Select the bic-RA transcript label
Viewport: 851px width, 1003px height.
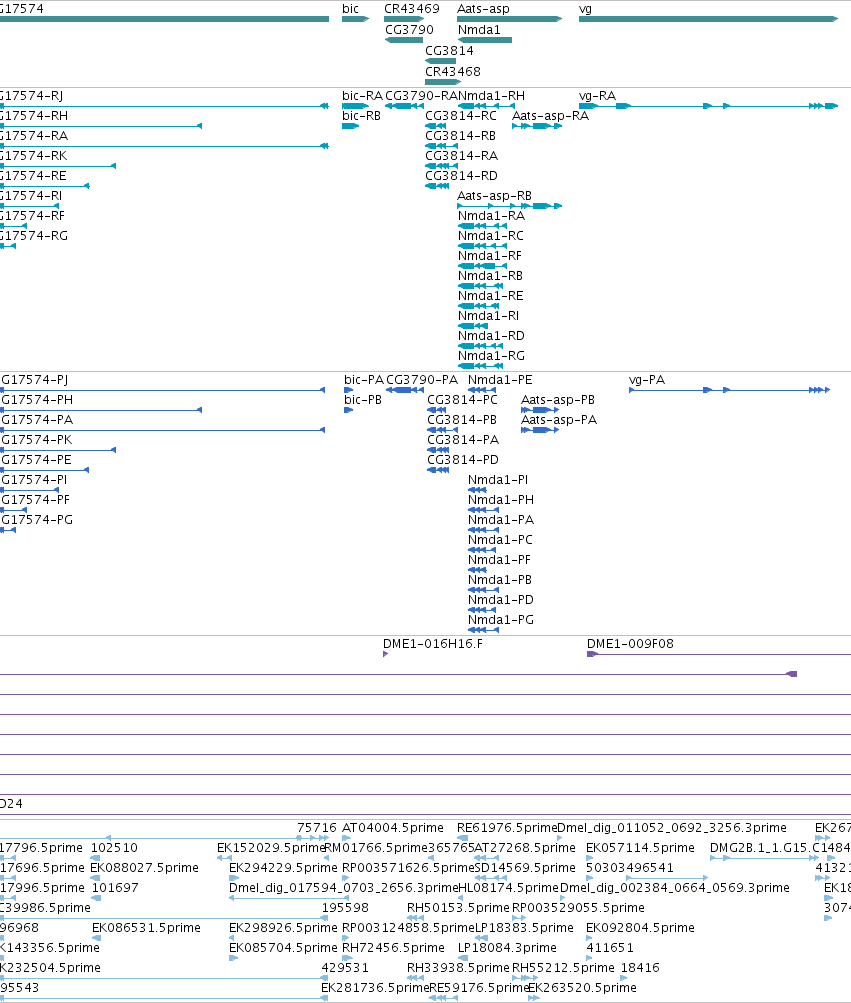[x=362, y=96]
